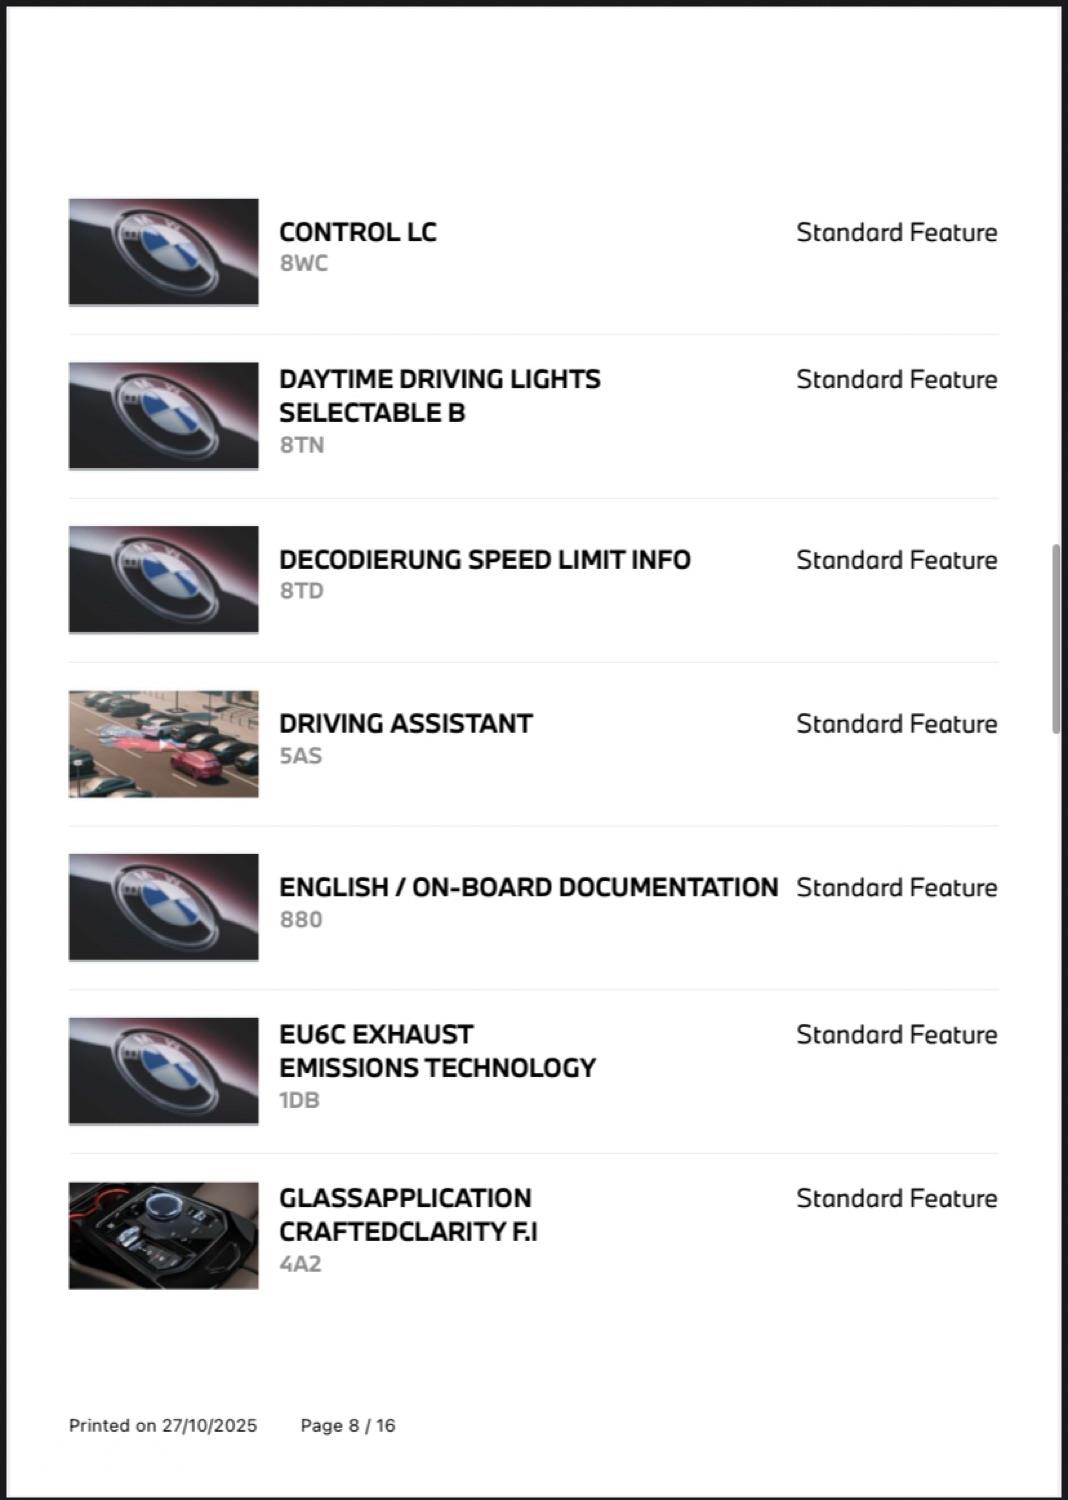Open the glass gear selector image

[163, 1235]
